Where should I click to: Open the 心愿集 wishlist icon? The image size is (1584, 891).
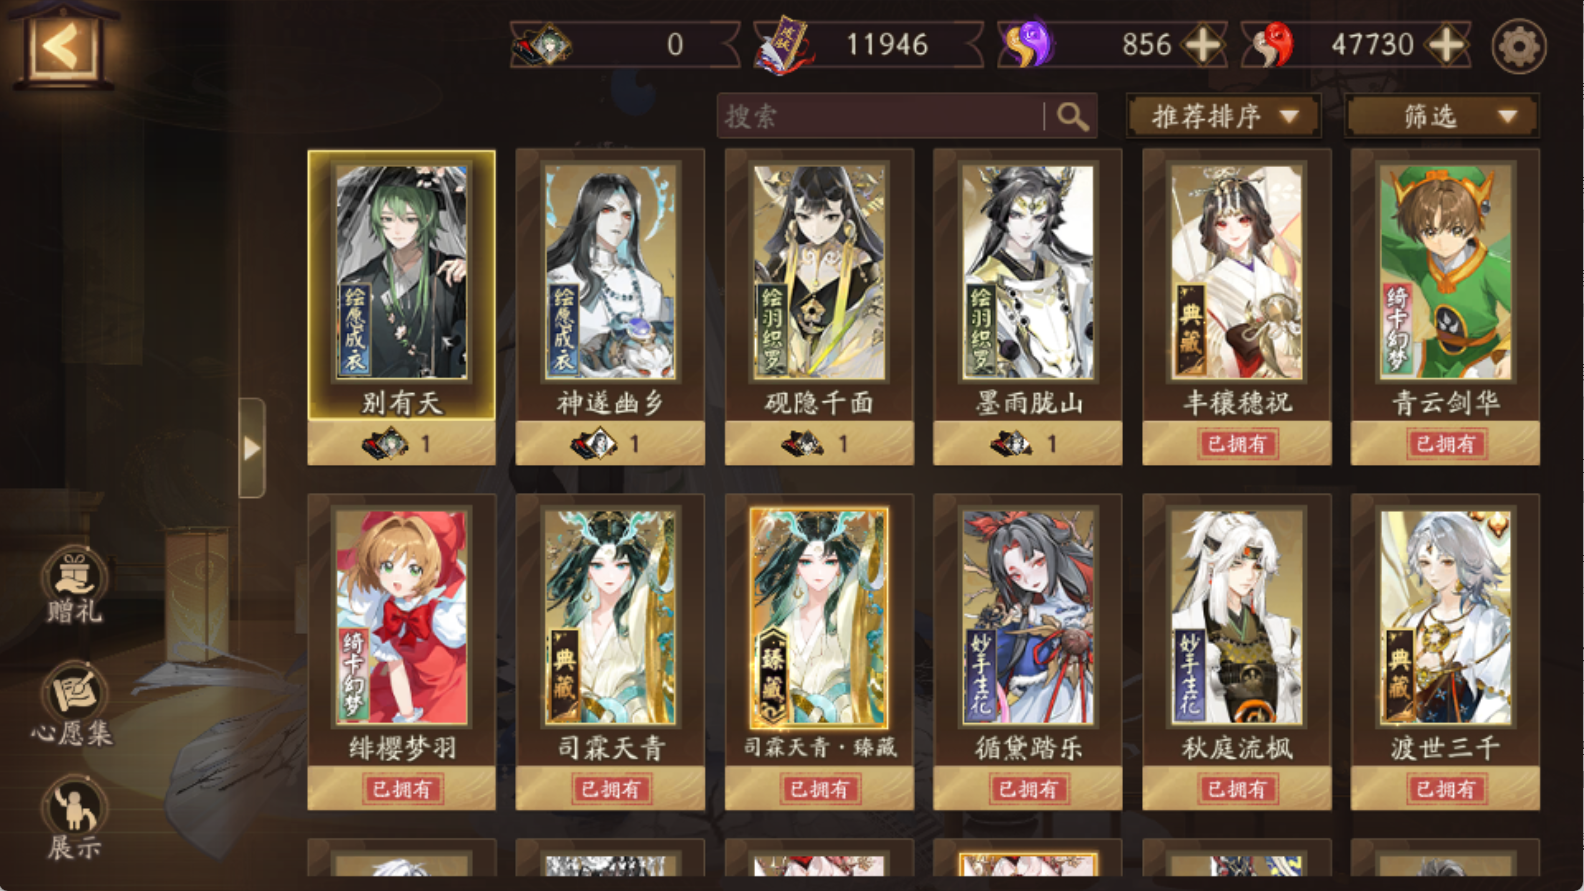click(74, 705)
